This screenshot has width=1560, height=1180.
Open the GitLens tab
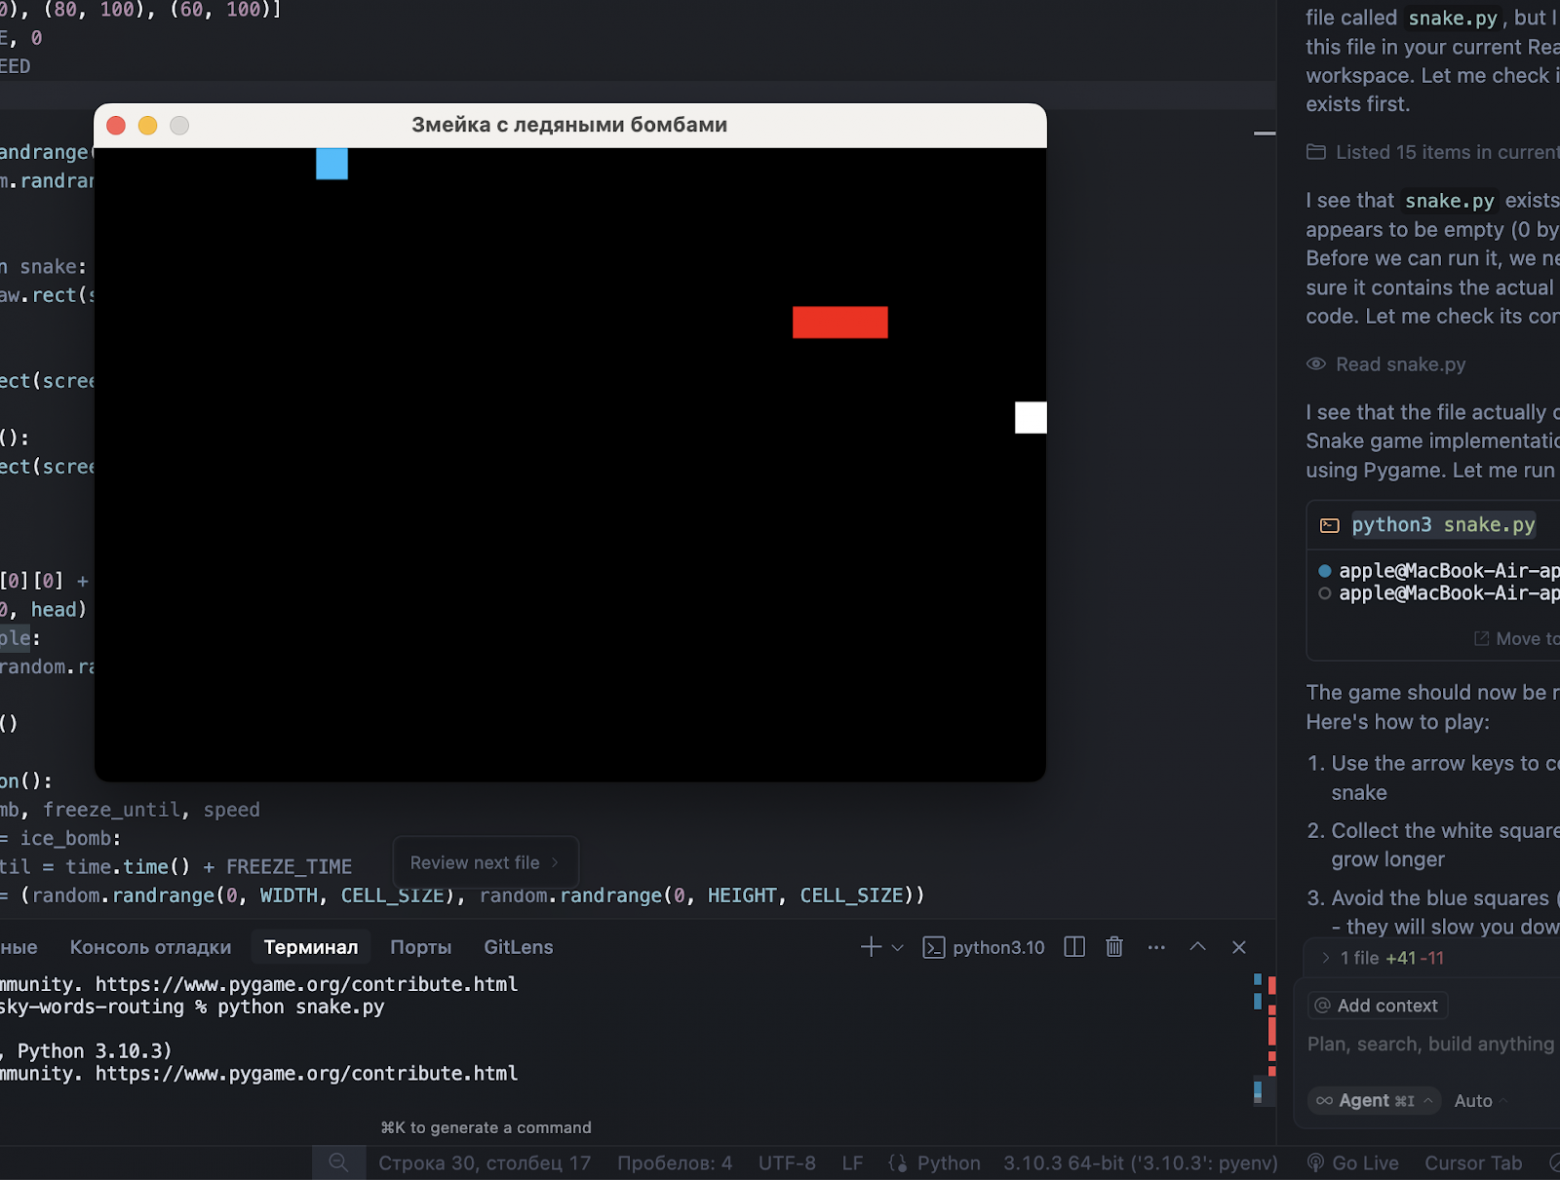coord(518,947)
